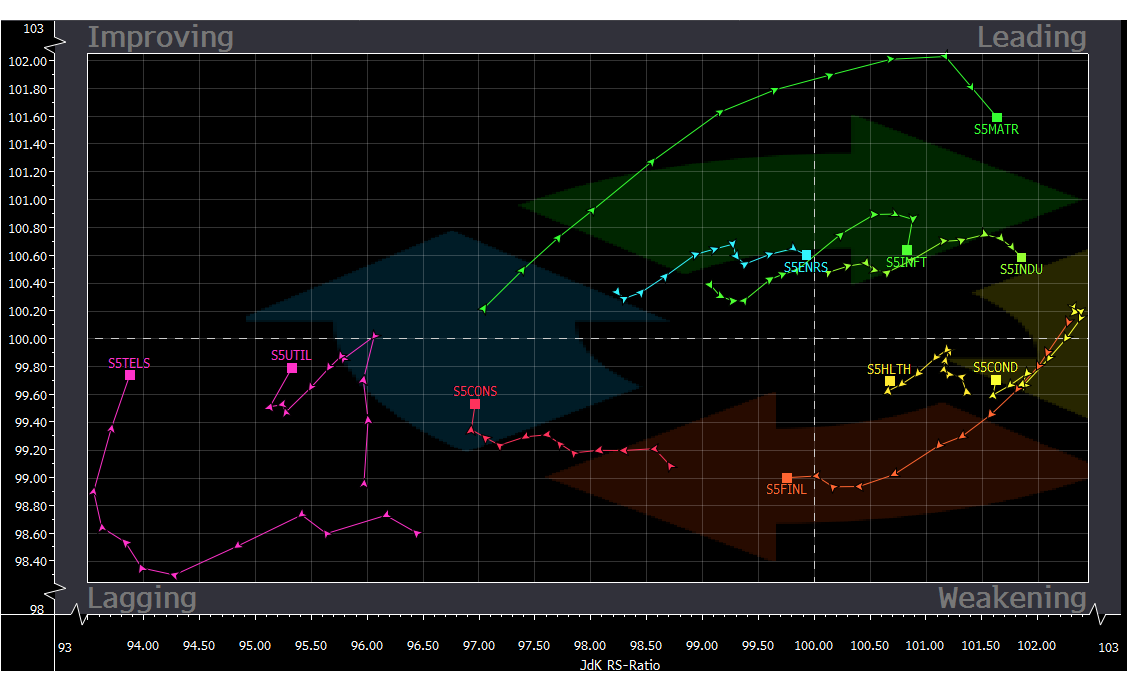Screen dimensions: 1127x691
Task: Click the 100.00 y-axis tick label
Action: pyautogui.click(x=27, y=339)
